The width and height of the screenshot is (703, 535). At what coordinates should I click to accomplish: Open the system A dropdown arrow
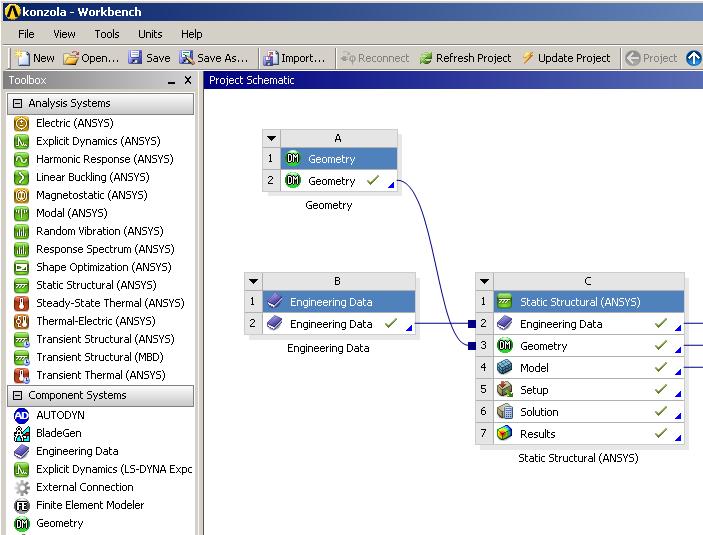click(271, 138)
